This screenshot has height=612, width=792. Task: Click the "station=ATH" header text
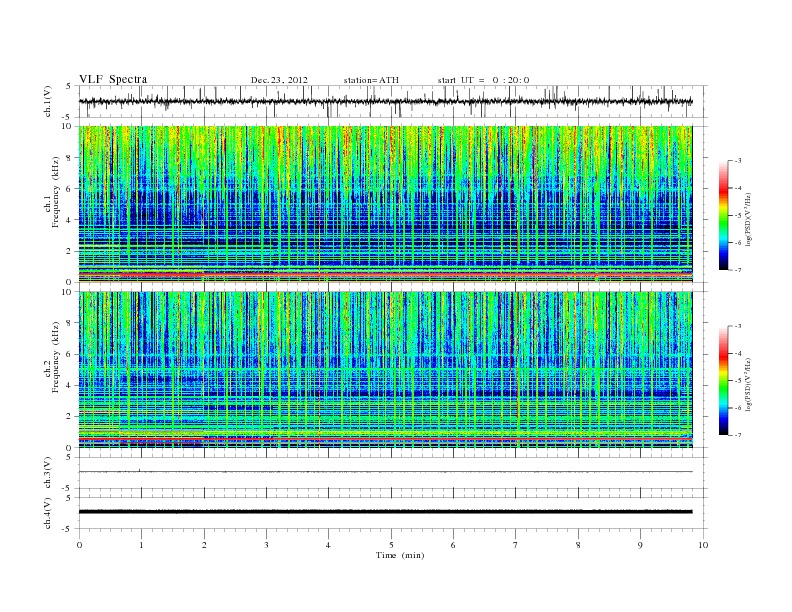point(371,80)
